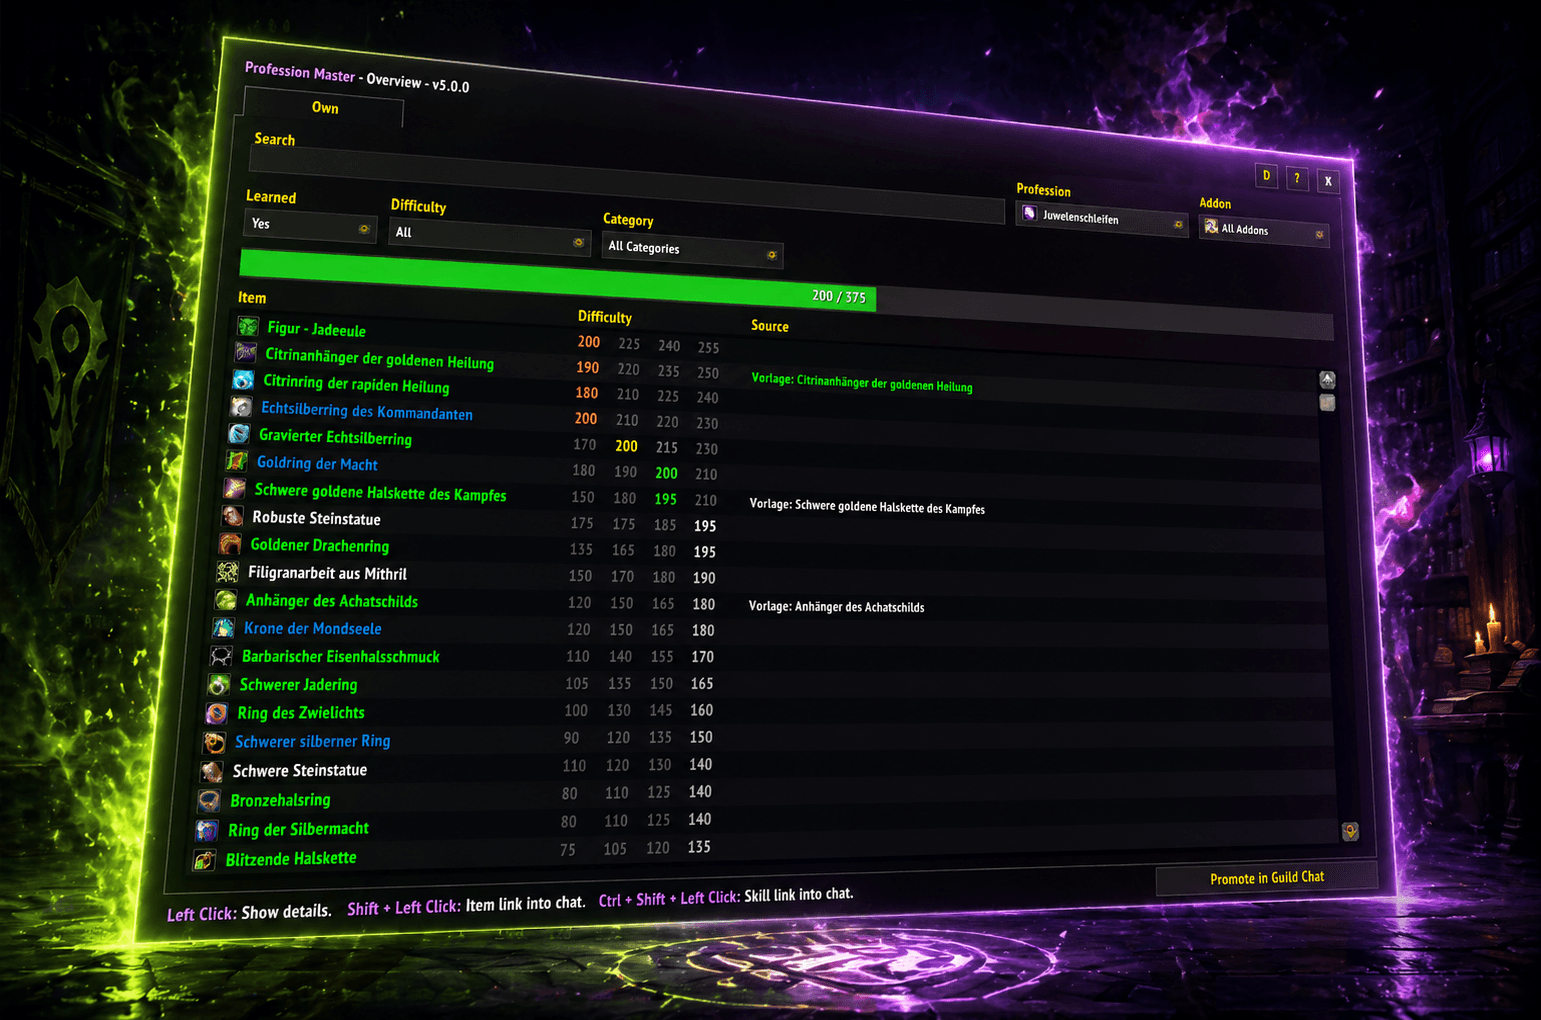
Task: Close the Profession Master window
Action: pos(1328,181)
